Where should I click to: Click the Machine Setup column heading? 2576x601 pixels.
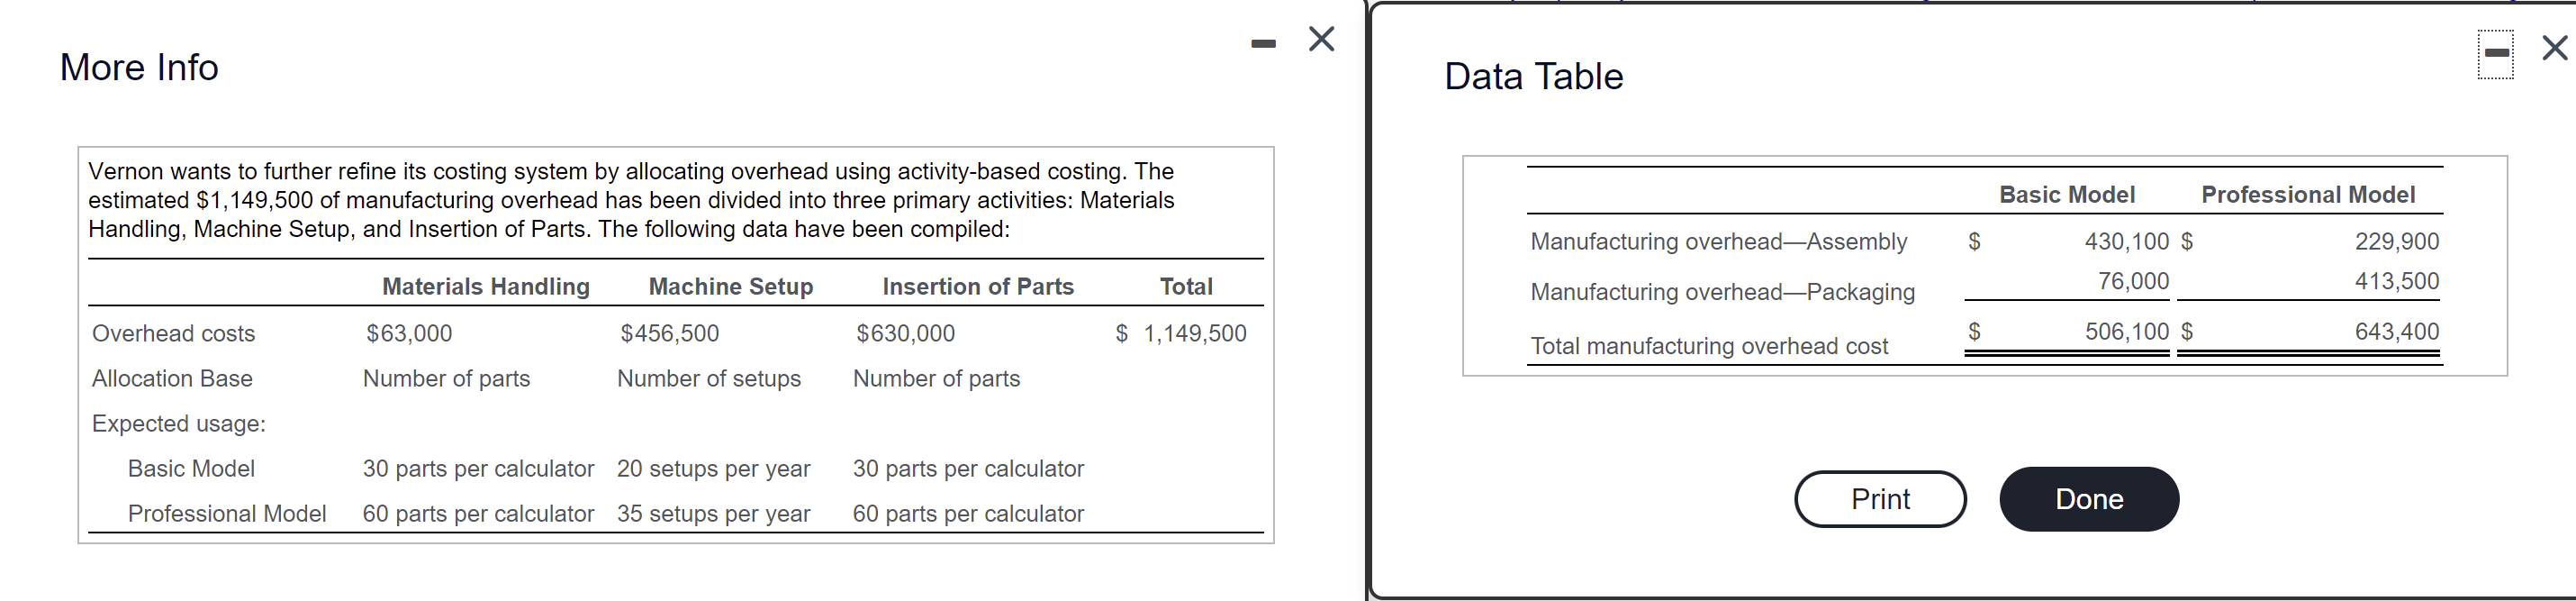pyautogui.click(x=730, y=286)
